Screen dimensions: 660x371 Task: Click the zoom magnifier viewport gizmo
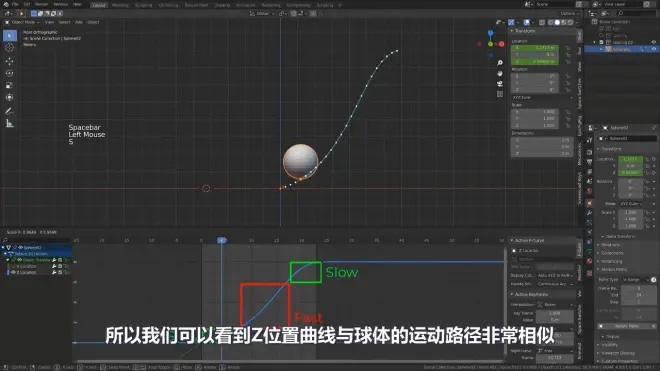pos(500,63)
